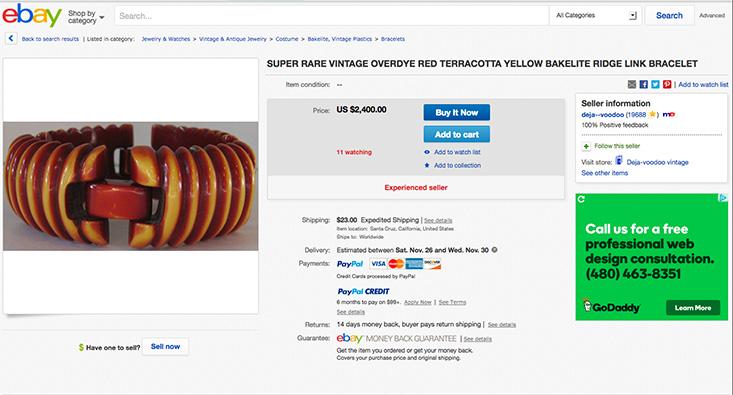Click the Add to cart button
733x395 pixels.
click(457, 135)
